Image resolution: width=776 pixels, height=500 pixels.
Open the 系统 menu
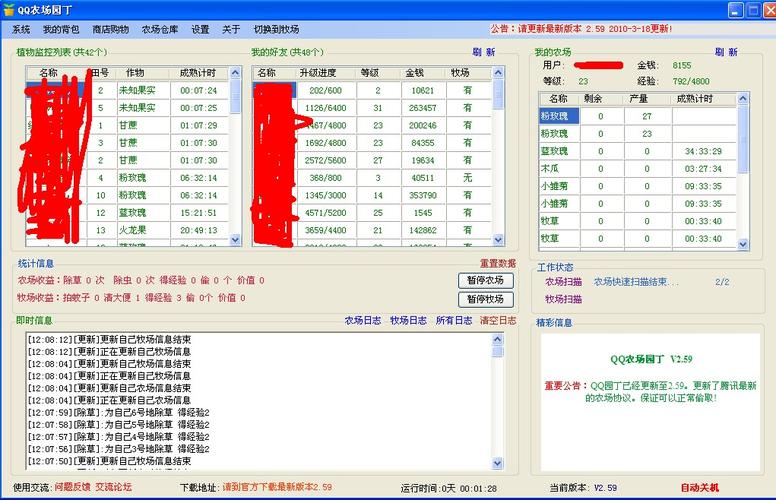pos(21,30)
